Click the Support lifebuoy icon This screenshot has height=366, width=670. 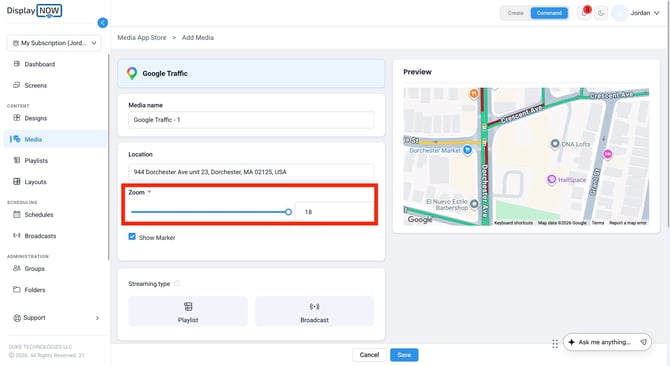click(x=17, y=318)
